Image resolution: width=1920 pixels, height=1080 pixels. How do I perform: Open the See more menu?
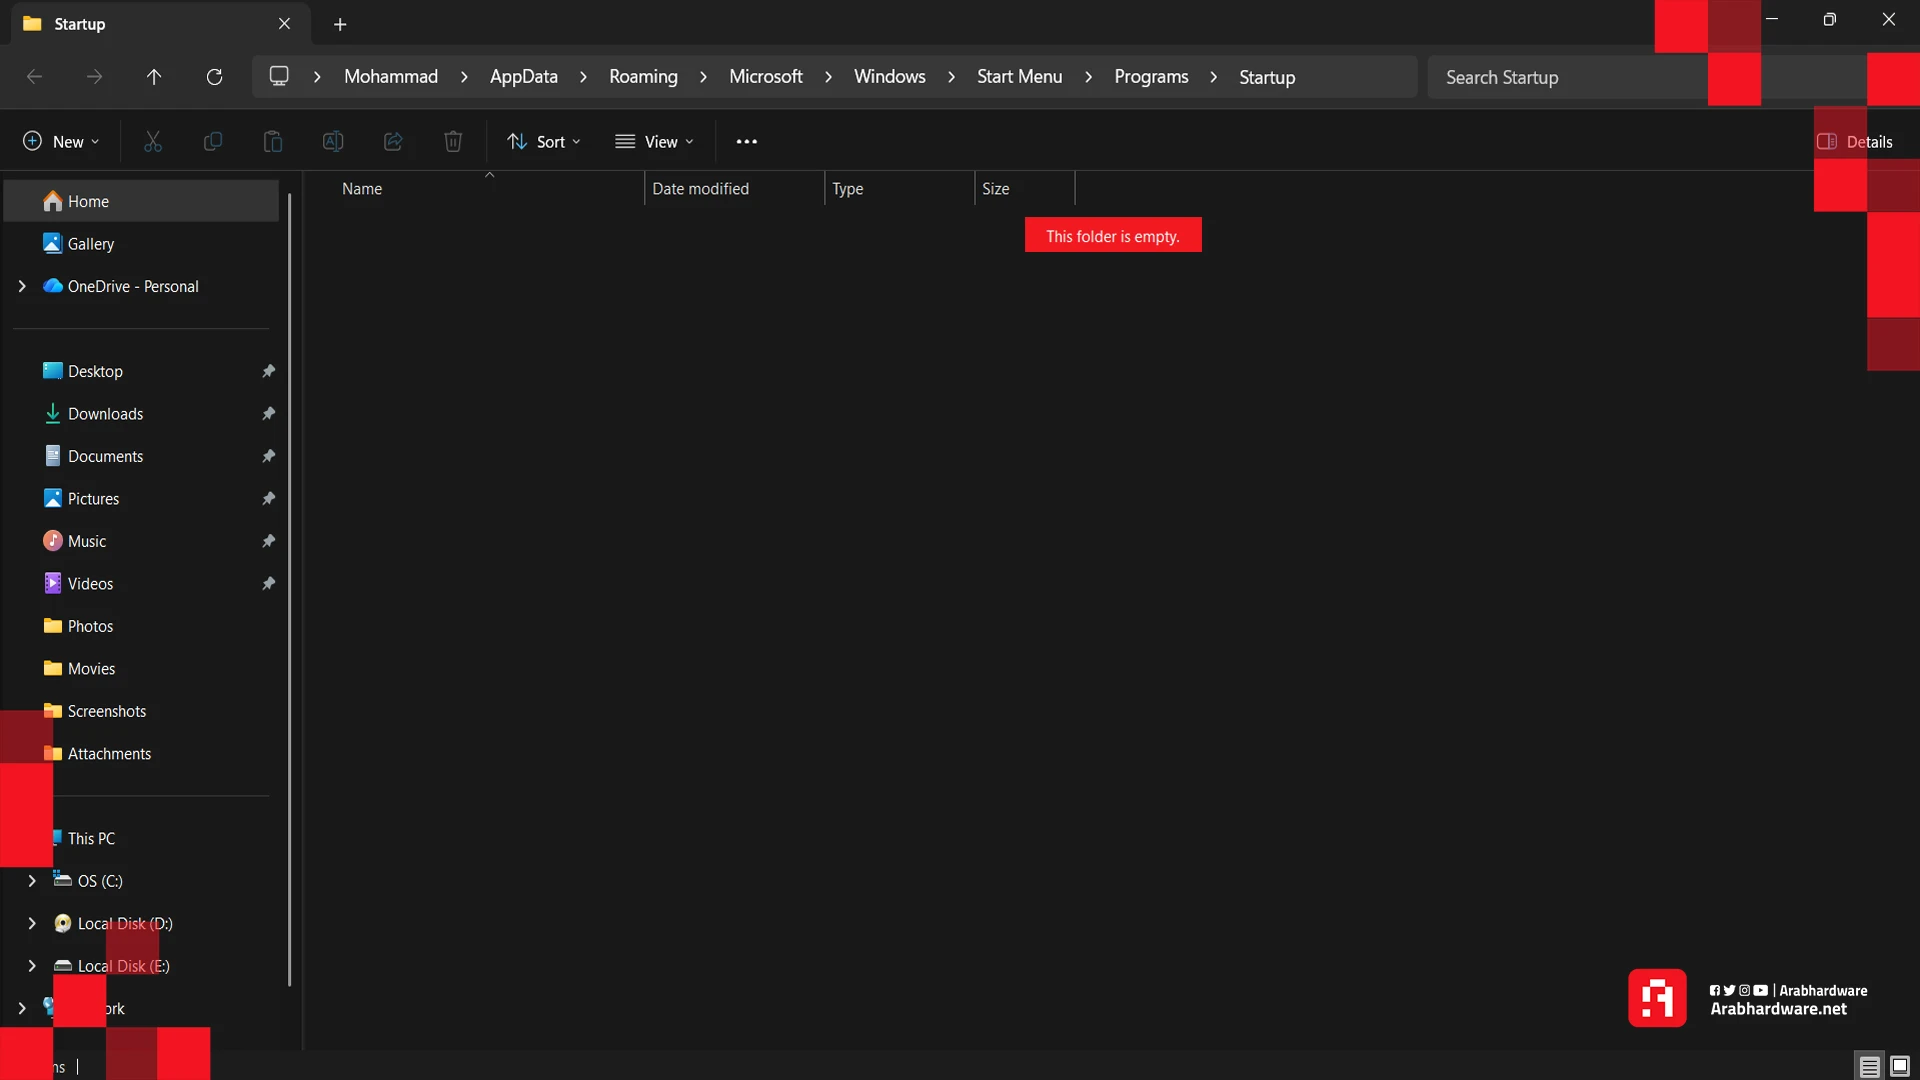point(747,141)
